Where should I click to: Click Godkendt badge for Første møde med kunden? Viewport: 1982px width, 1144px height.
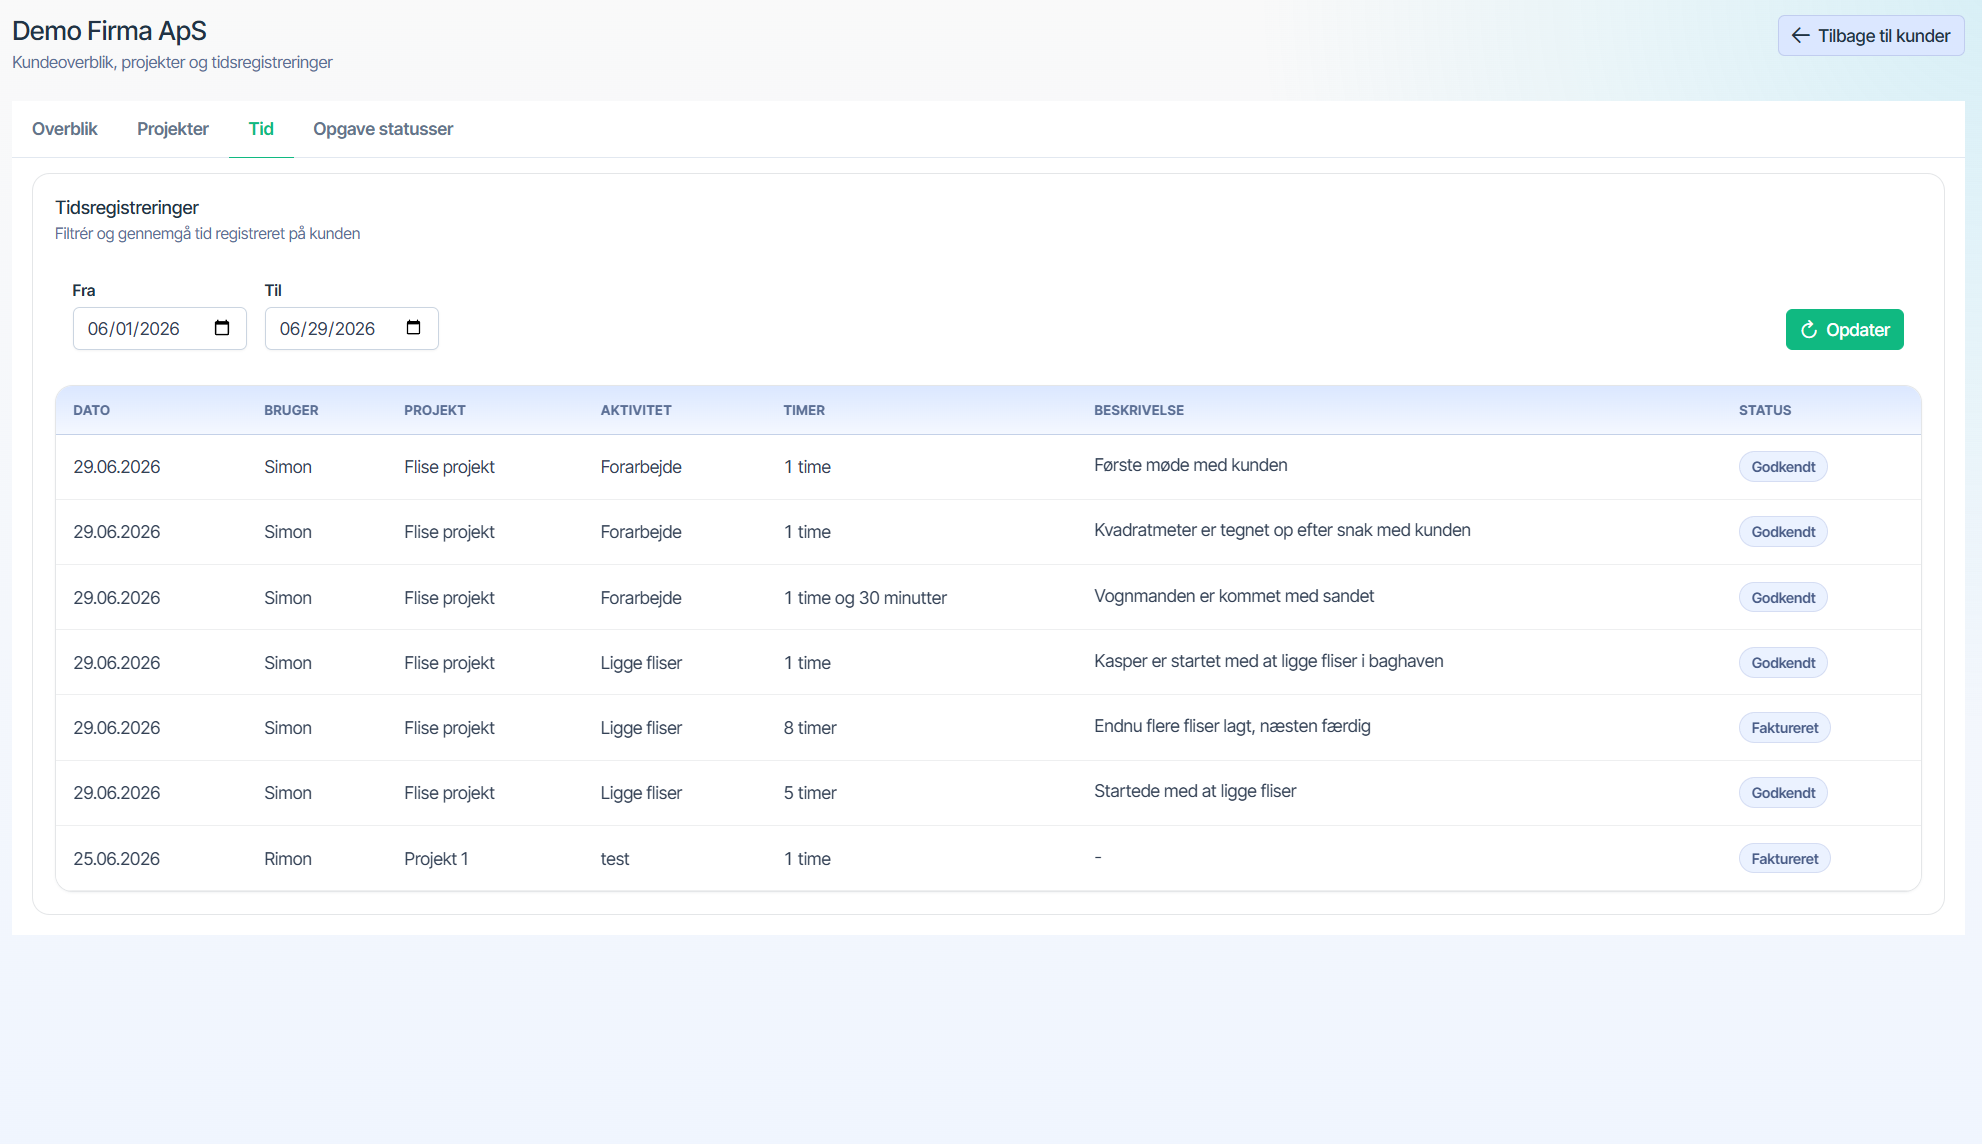pyautogui.click(x=1783, y=467)
